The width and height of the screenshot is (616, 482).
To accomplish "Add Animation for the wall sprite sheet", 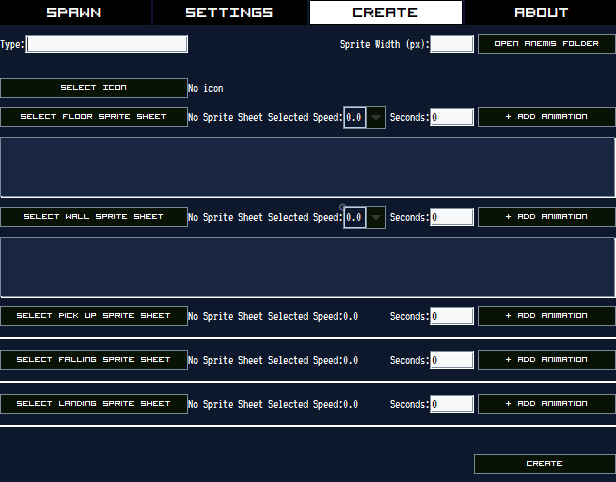I will click(546, 217).
